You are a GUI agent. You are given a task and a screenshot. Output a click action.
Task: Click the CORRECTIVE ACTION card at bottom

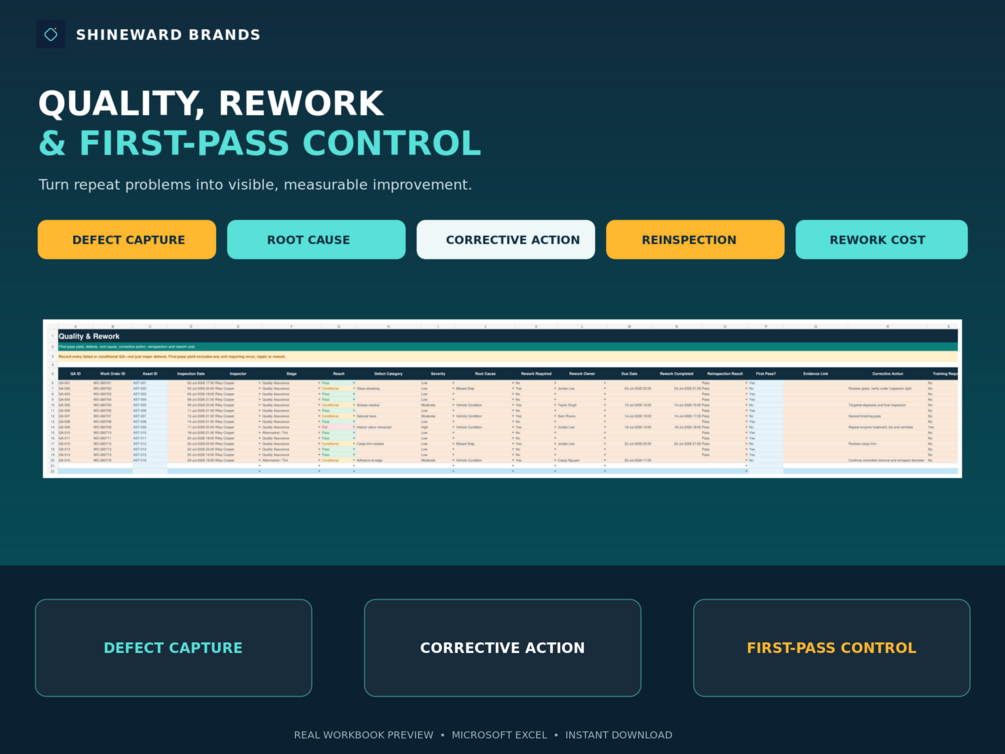click(x=502, y=648)
